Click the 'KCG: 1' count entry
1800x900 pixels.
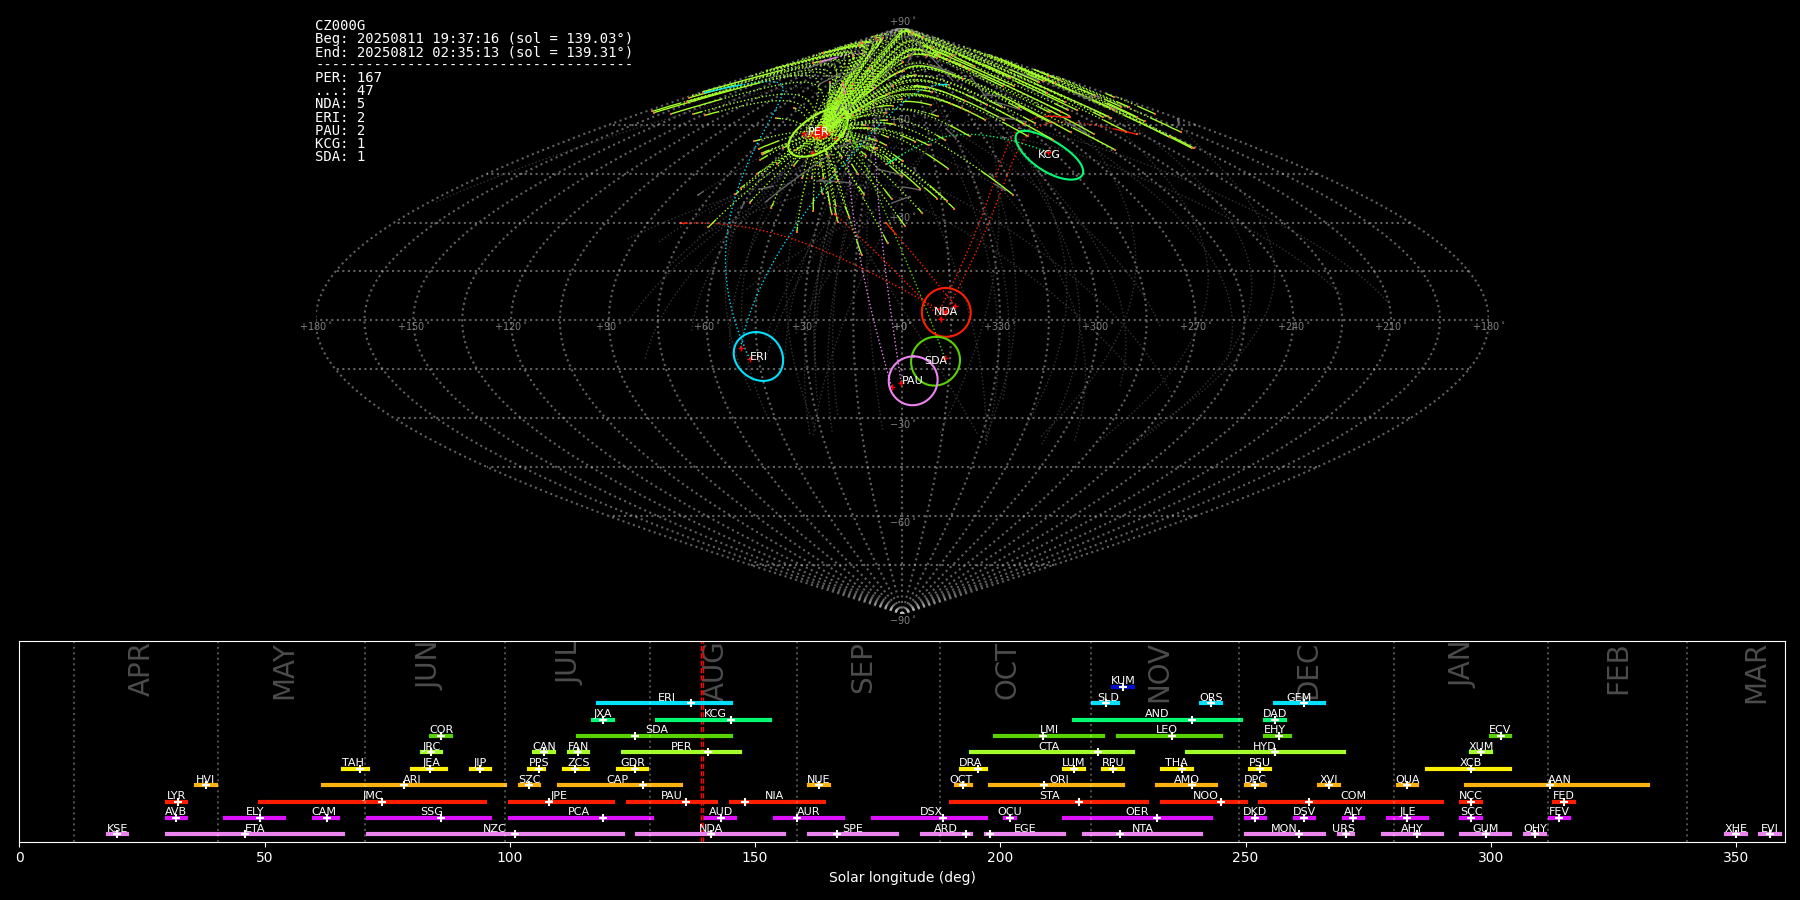tap(340, 143)
